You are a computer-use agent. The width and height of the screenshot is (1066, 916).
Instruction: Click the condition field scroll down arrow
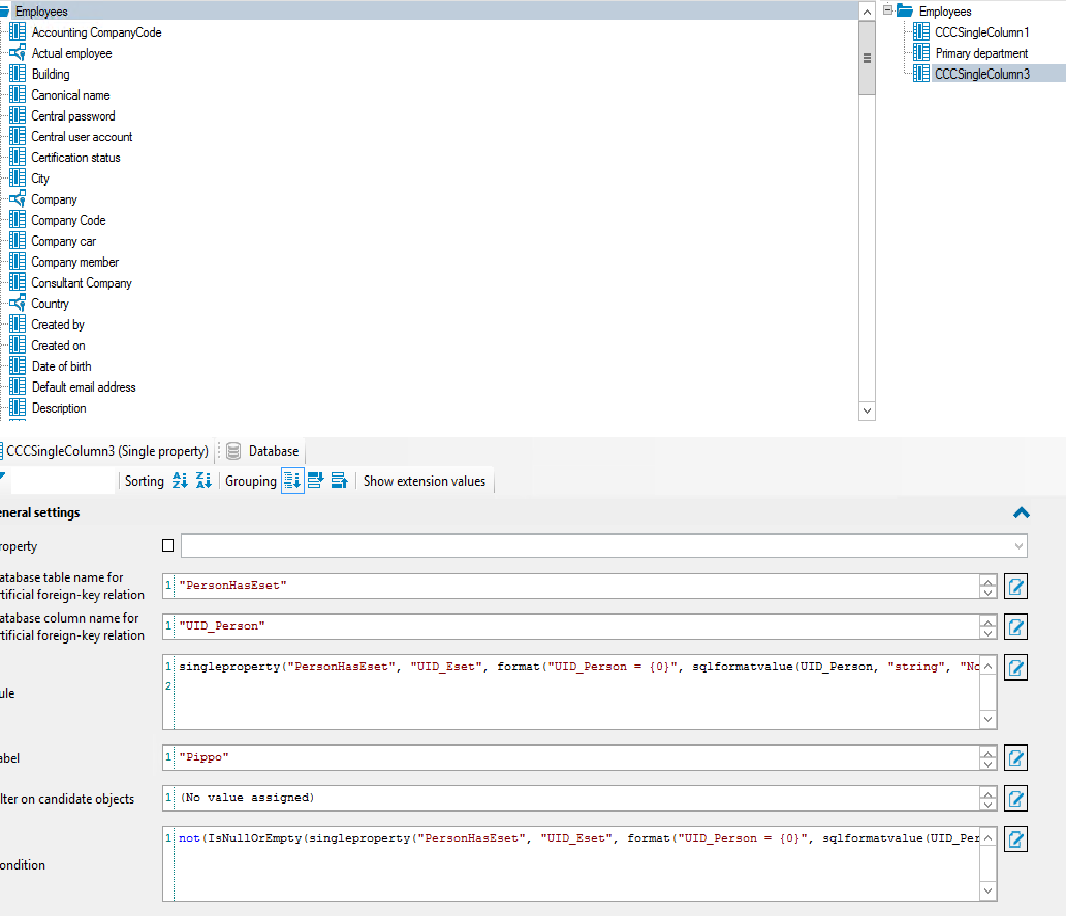pos(988,891)
